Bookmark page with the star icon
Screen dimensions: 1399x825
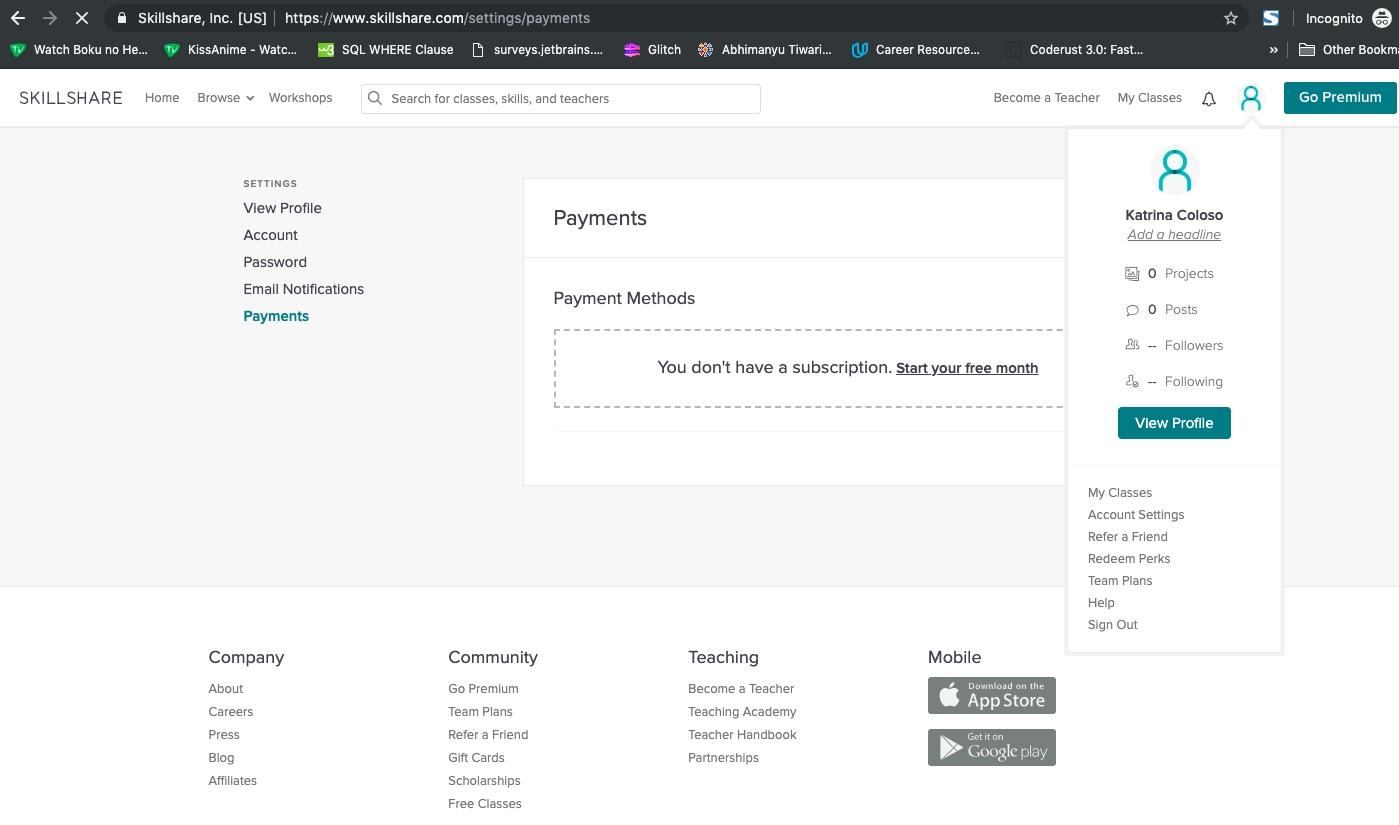point(1231,18)
